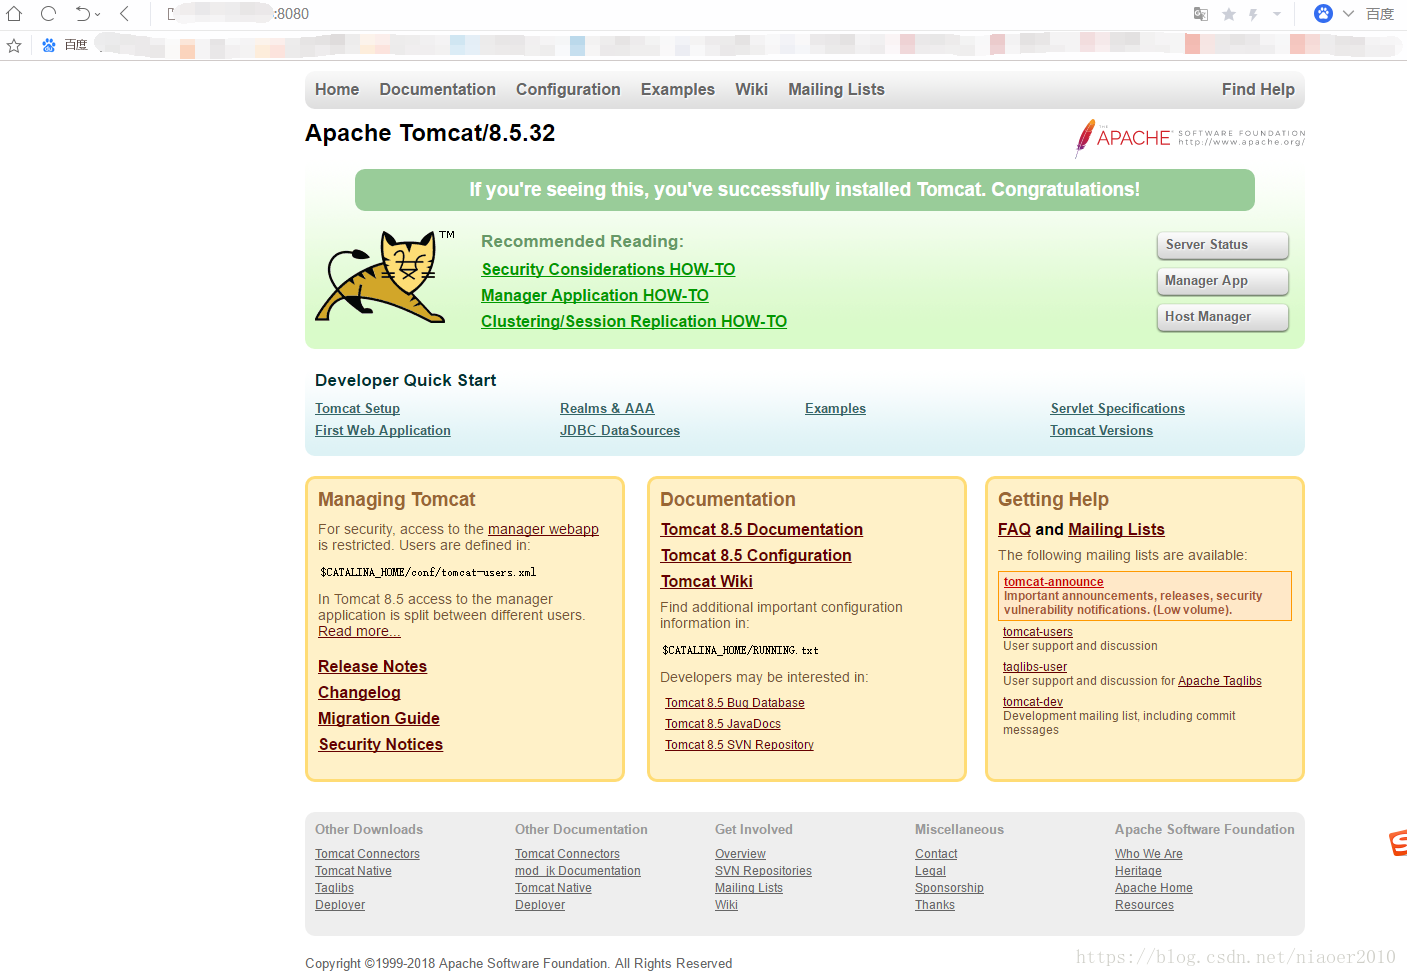
Task: Open the taglibs-user mailing list link
Action: coord(1035,667)
